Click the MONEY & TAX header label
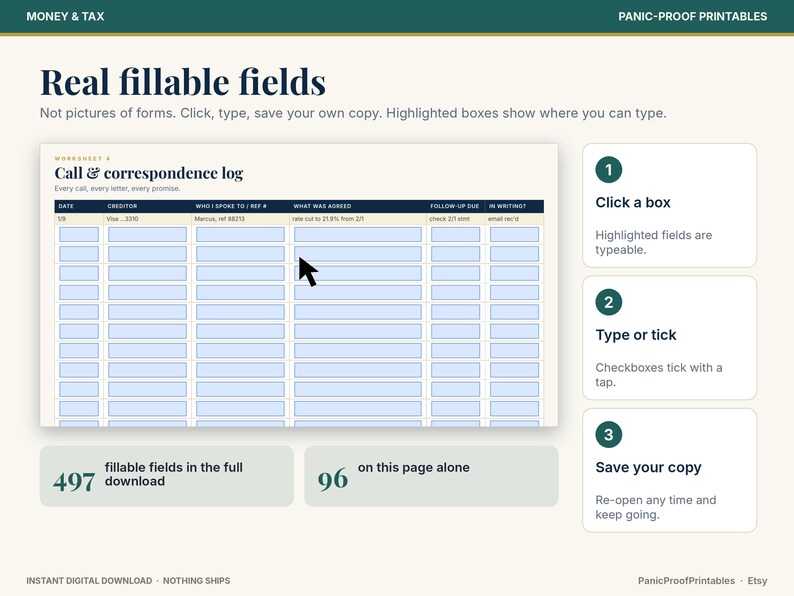794x596 pixels. [x=65, y=16]
